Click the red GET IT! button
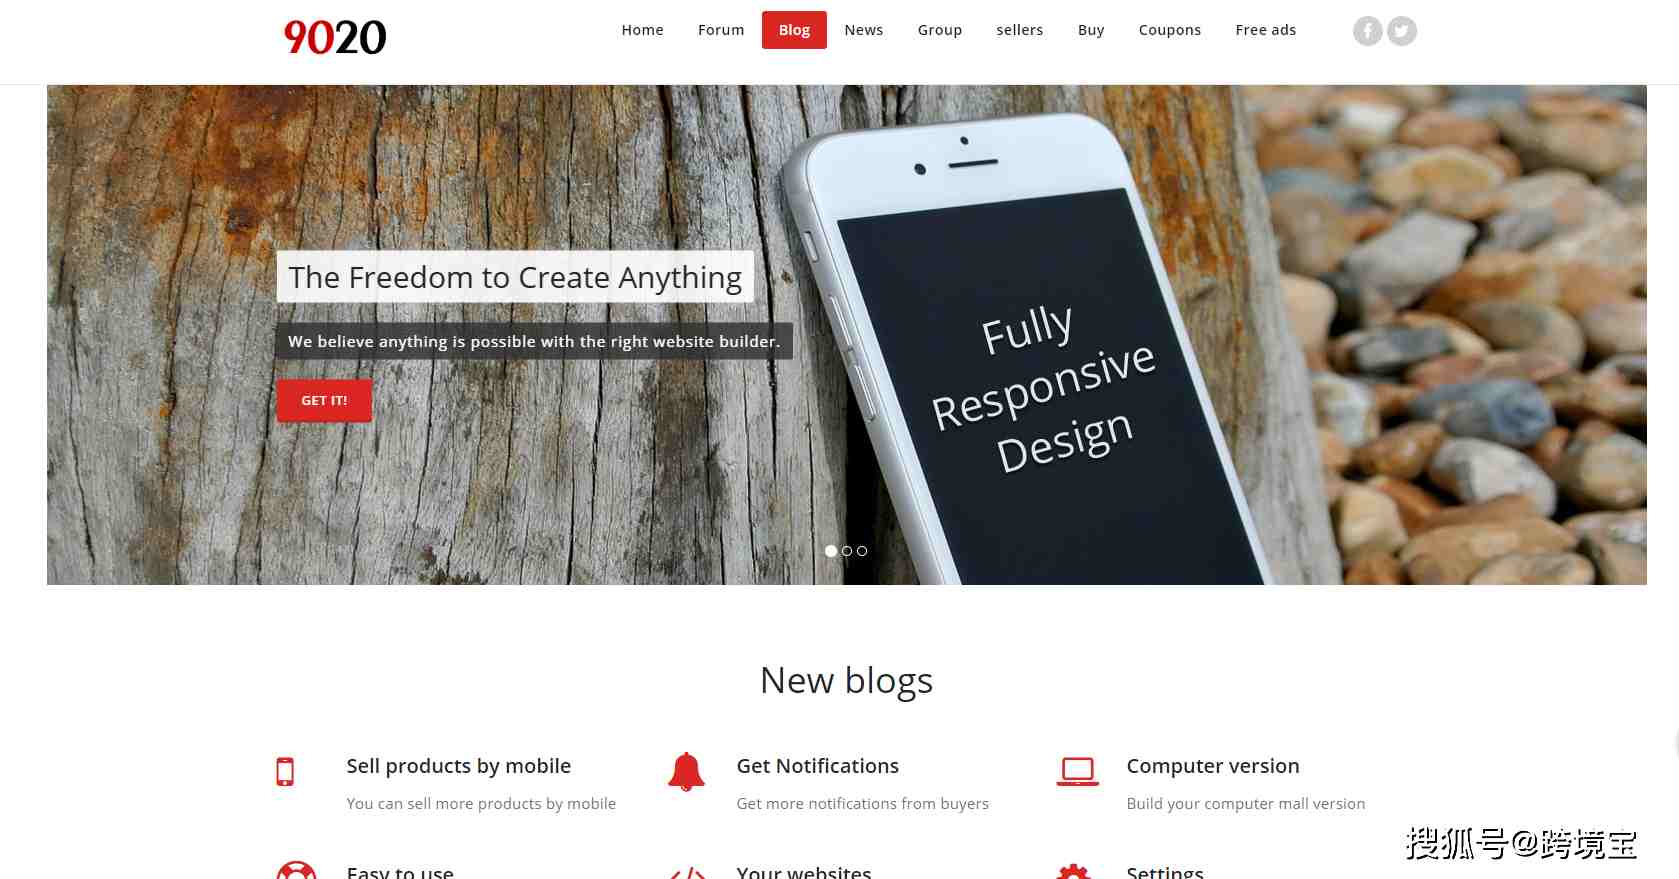Viewport: 1679px width, 879px height. click(324, 400)
